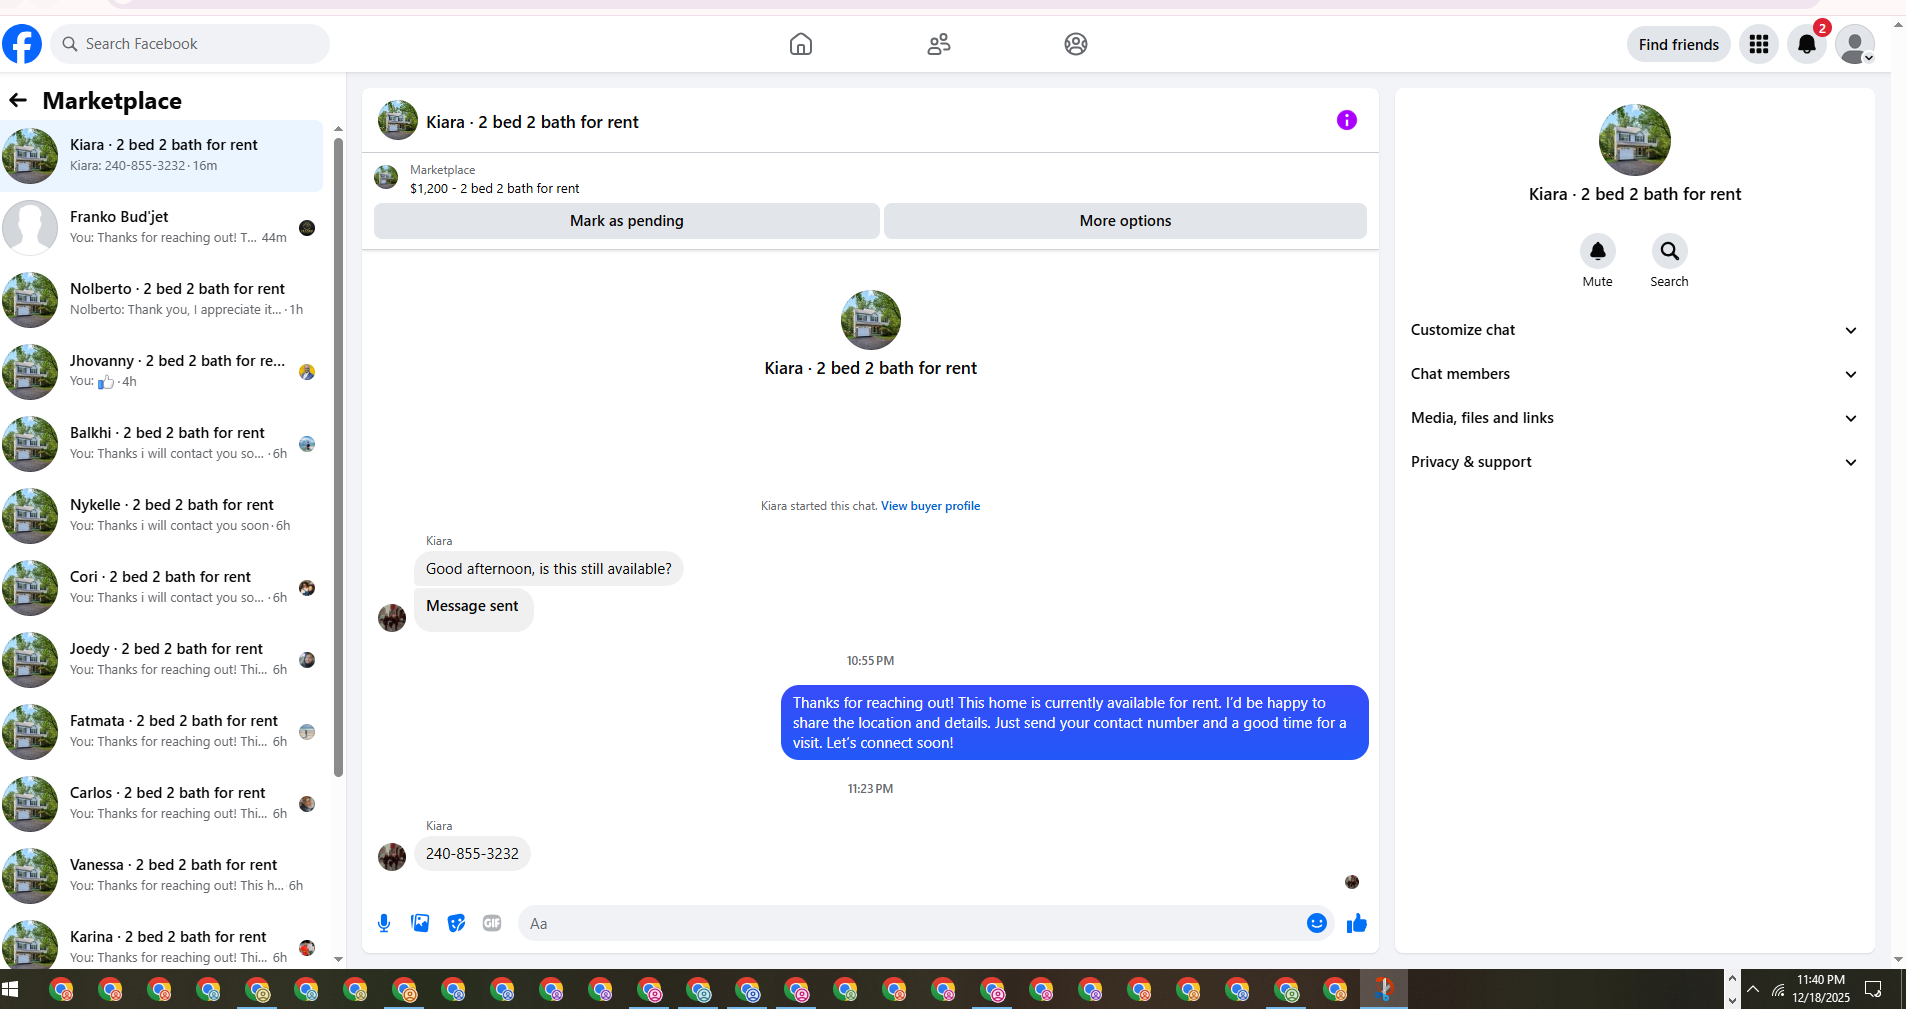Choose a sticker with the sticker icon
The width and height of the screenshot is (1906, 1009).
[x=456, y=923]
